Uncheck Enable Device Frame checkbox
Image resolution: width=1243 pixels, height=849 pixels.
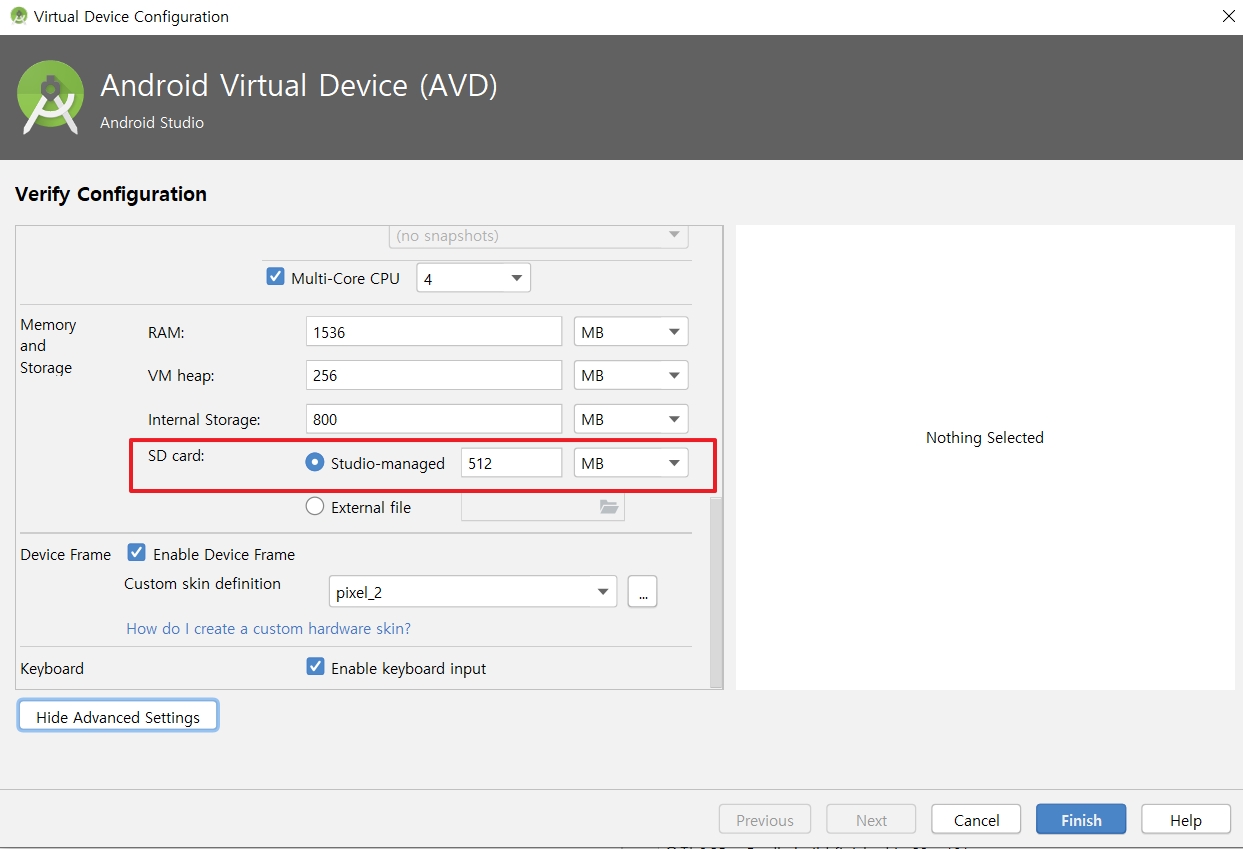click(x=137, y=553)
